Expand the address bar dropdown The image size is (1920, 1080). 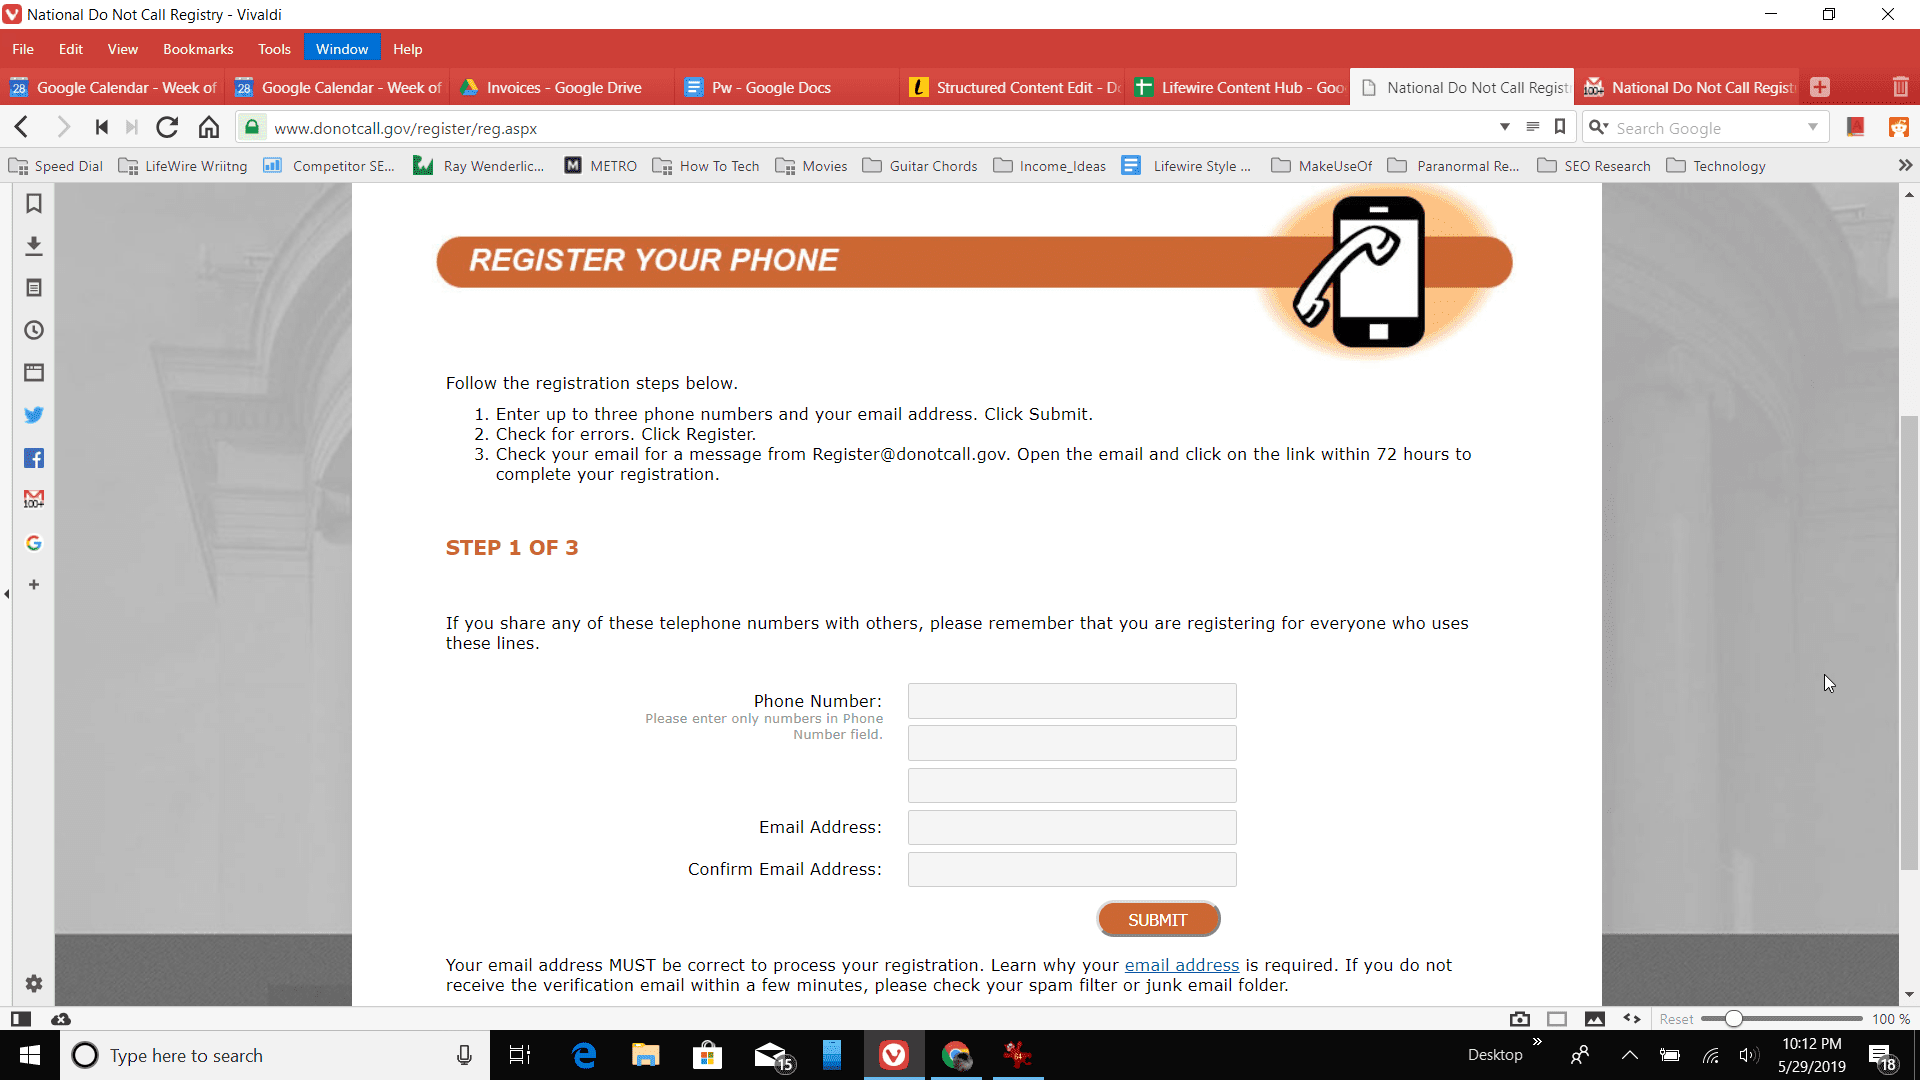click(1505, 128)
